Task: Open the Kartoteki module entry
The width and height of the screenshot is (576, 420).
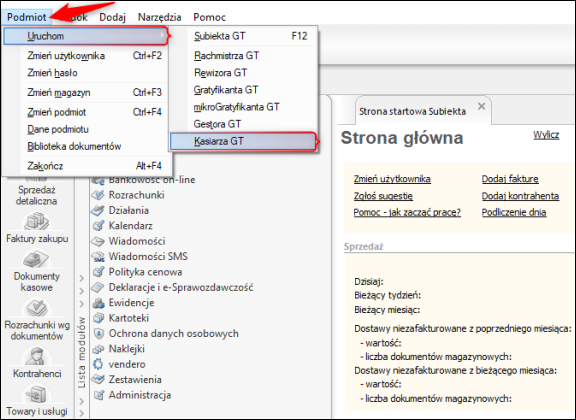Action: [x=129, y=318]
